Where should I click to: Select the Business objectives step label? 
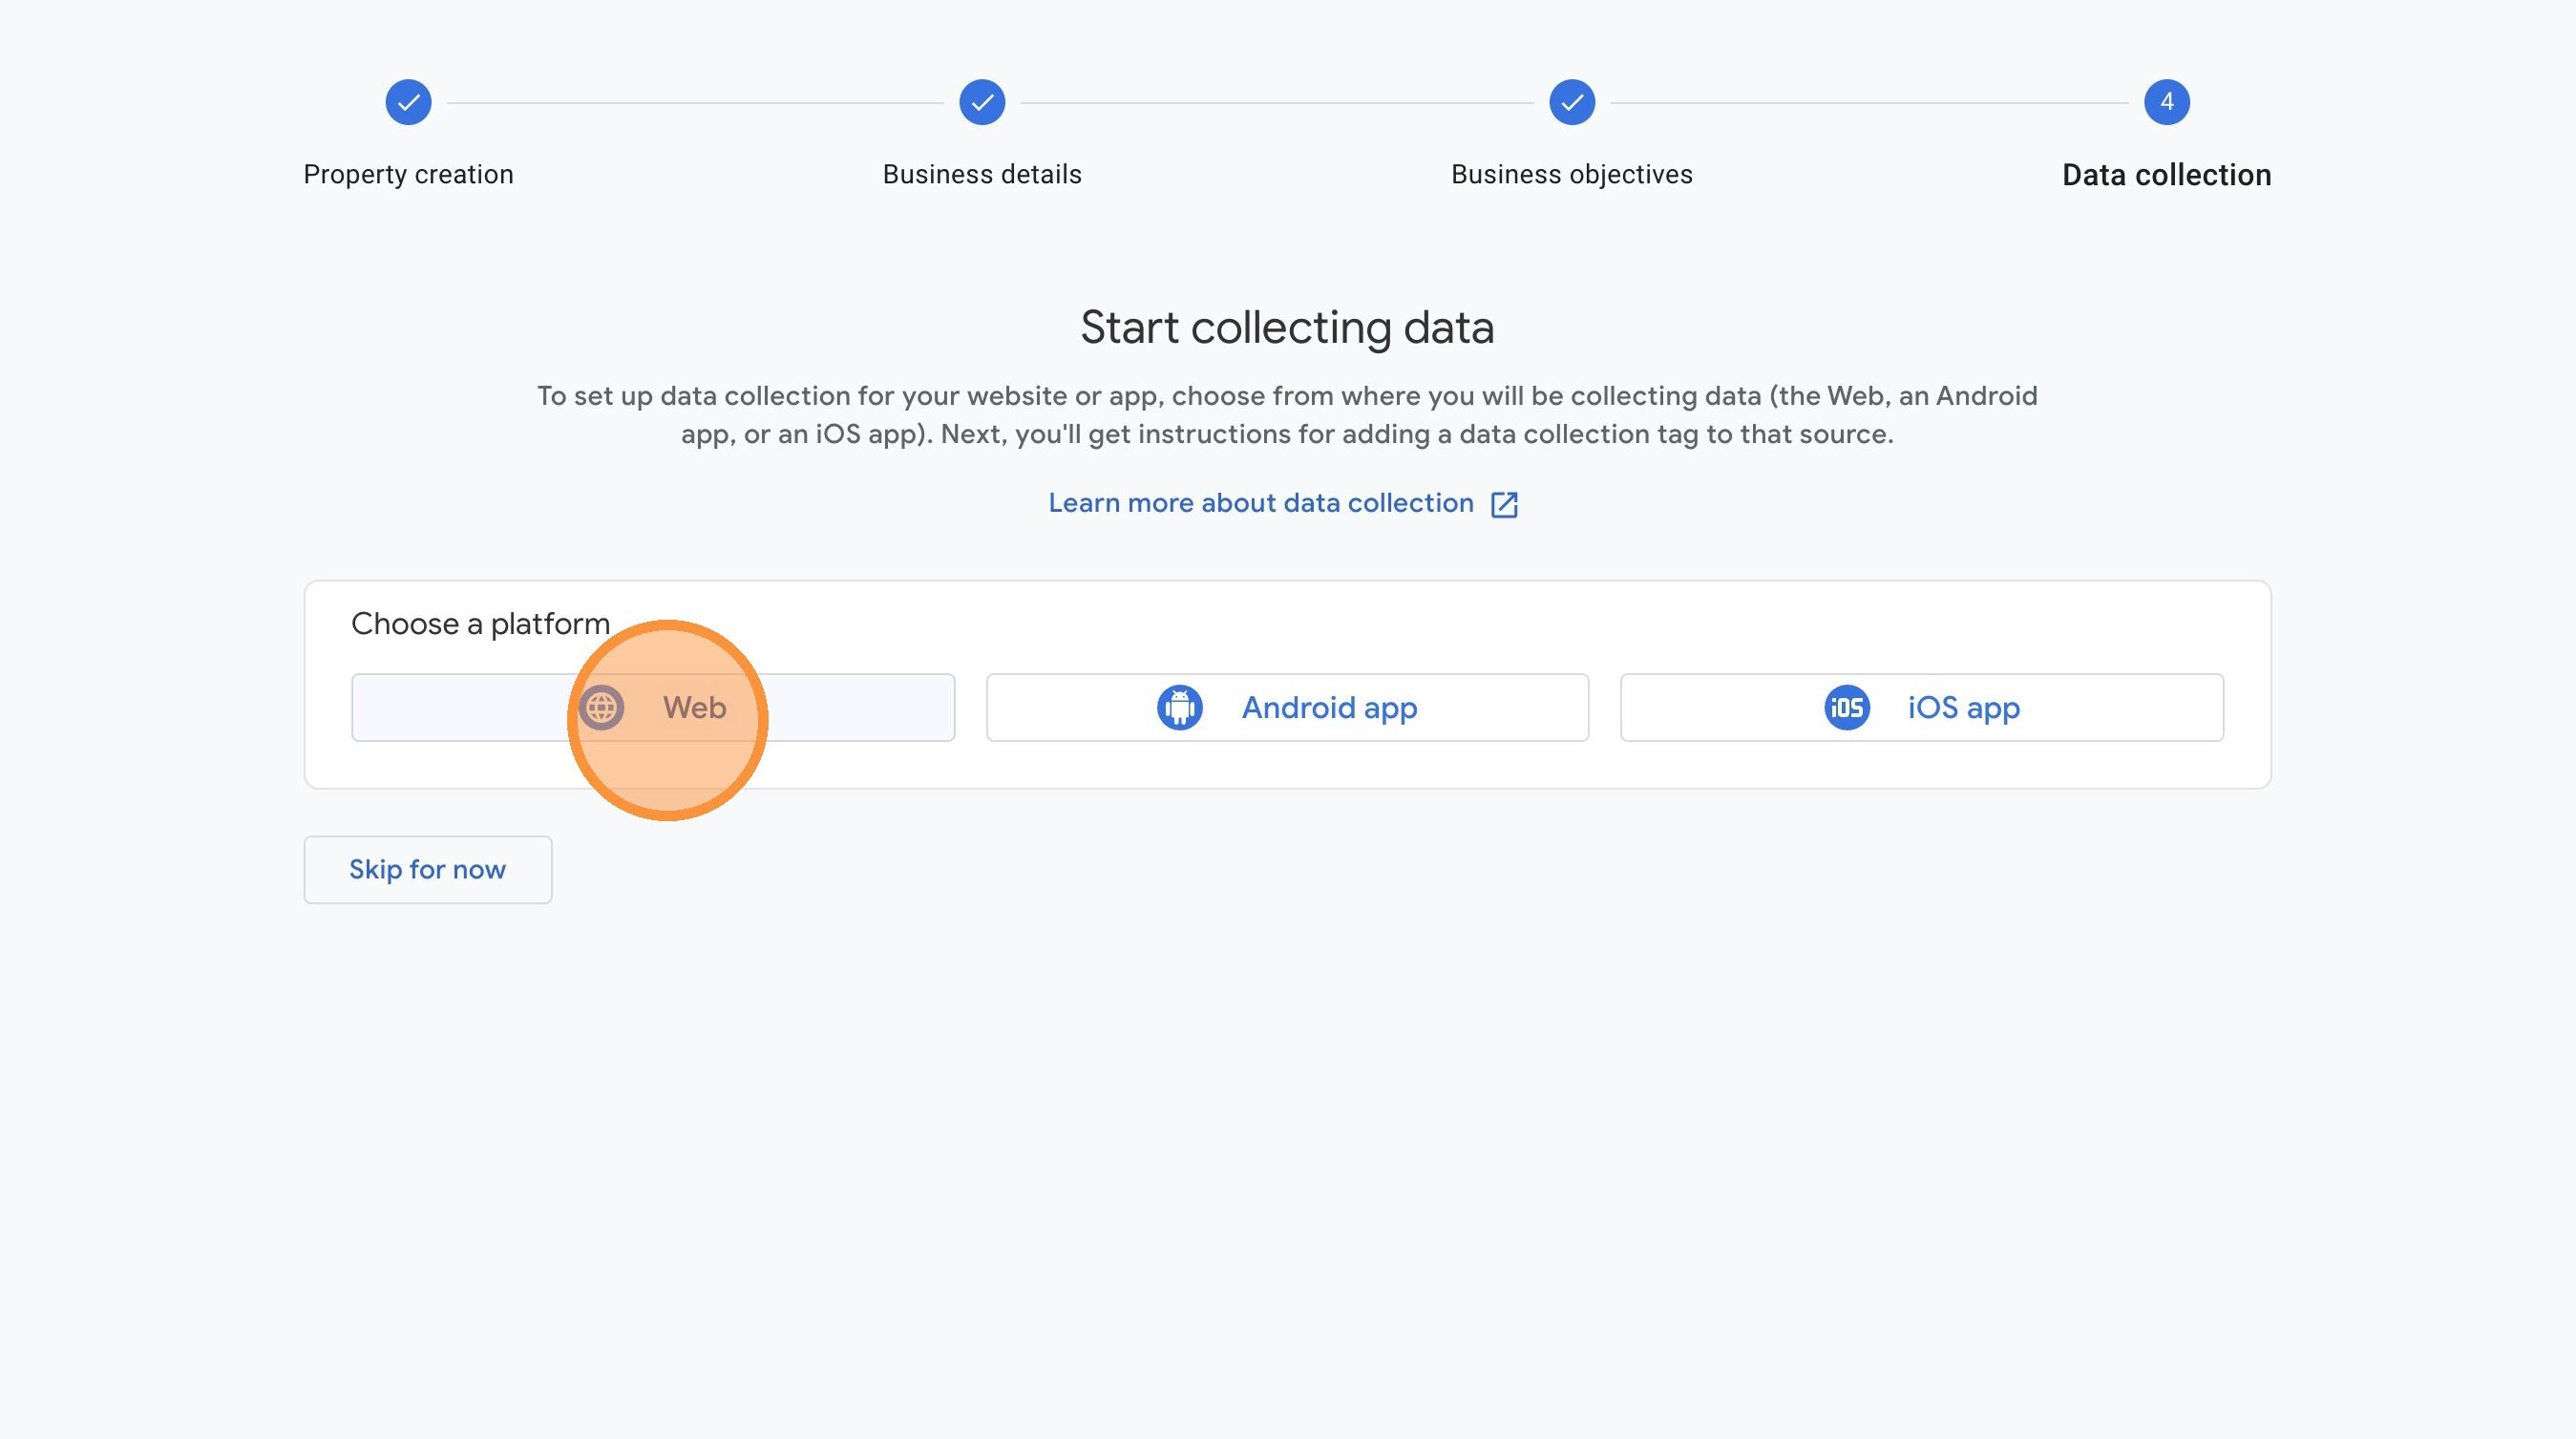[x=1571, y=174]
